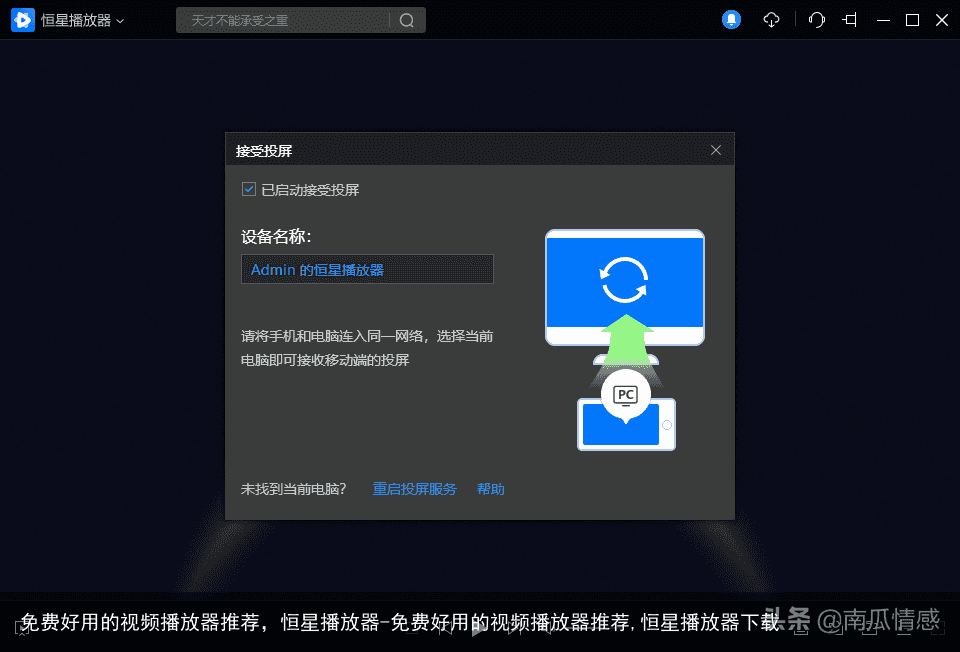Click the magnifier icon in the search box
This screenshot has height=652, width=960.
click(x=406, y=19)
